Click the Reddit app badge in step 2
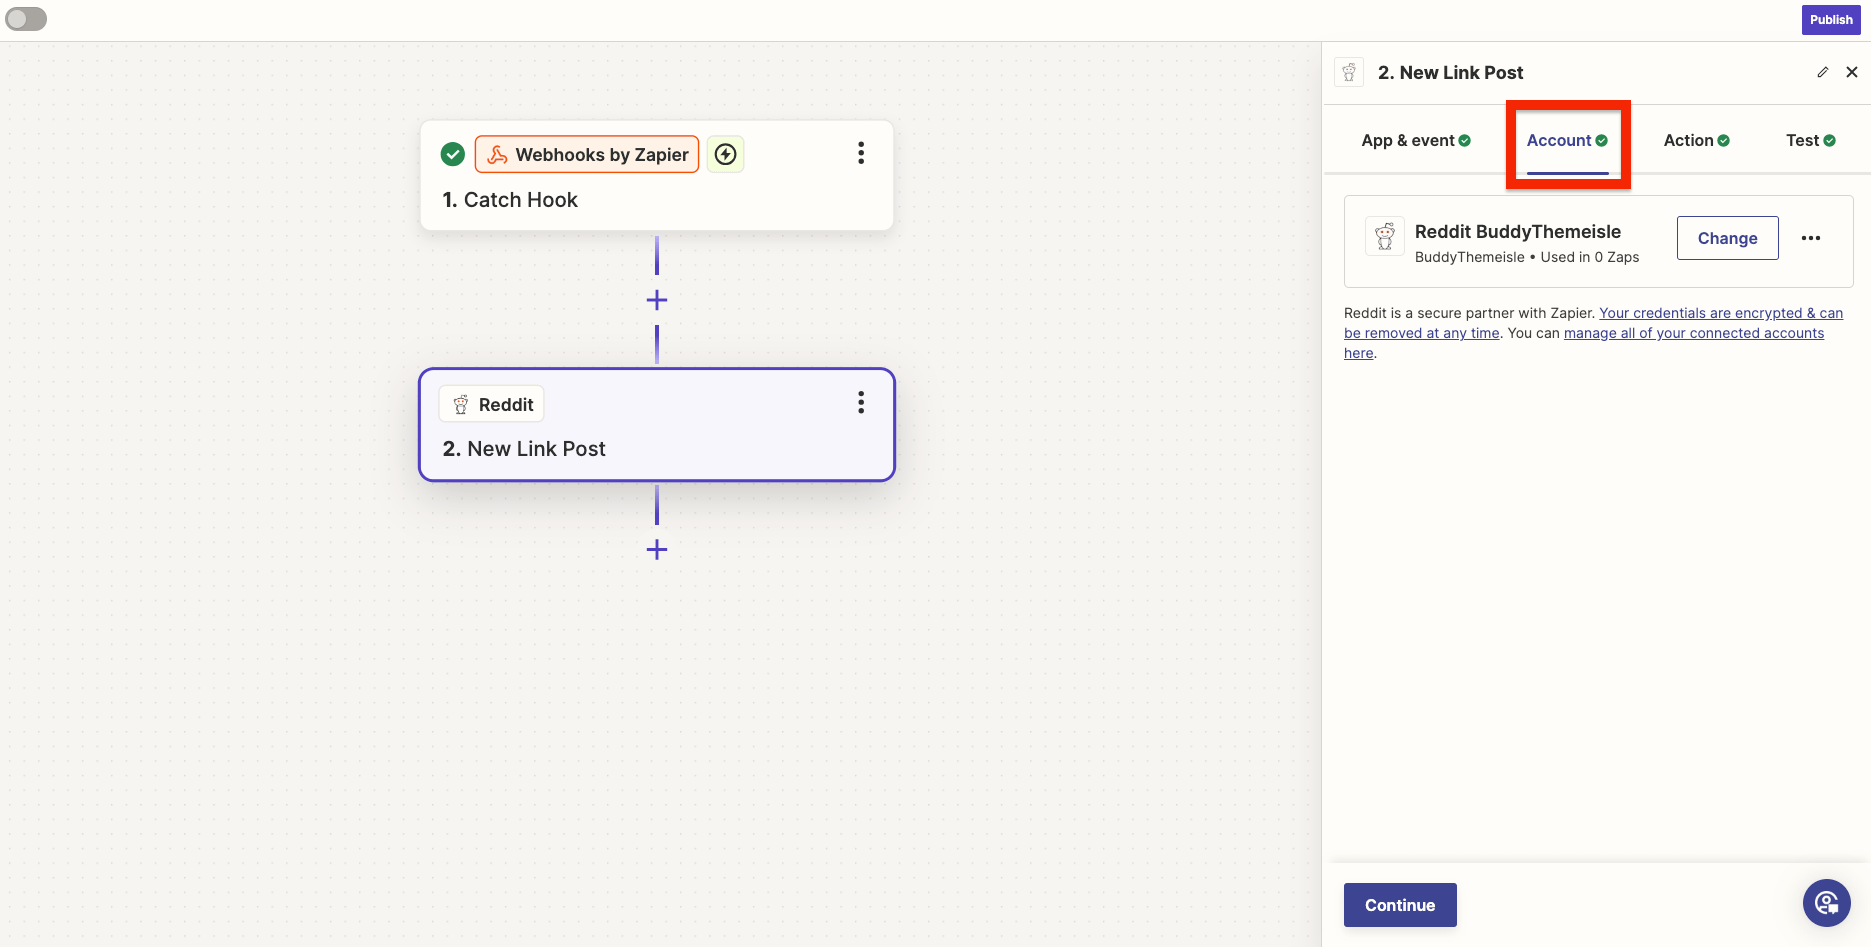The image size is (1871, 947). point(492,405)
